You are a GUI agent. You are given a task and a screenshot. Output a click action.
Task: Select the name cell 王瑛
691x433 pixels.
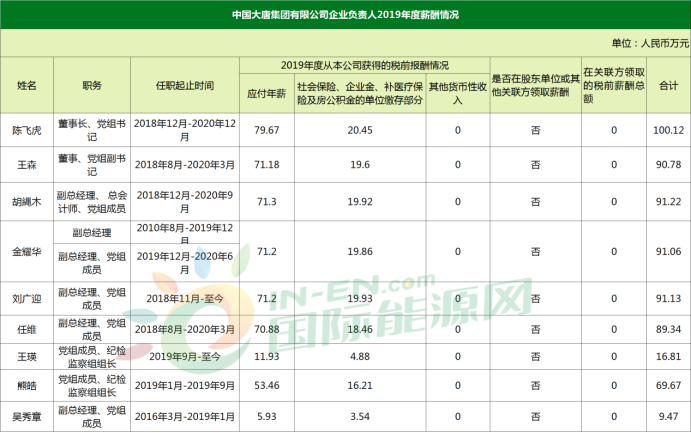(26, 357)
